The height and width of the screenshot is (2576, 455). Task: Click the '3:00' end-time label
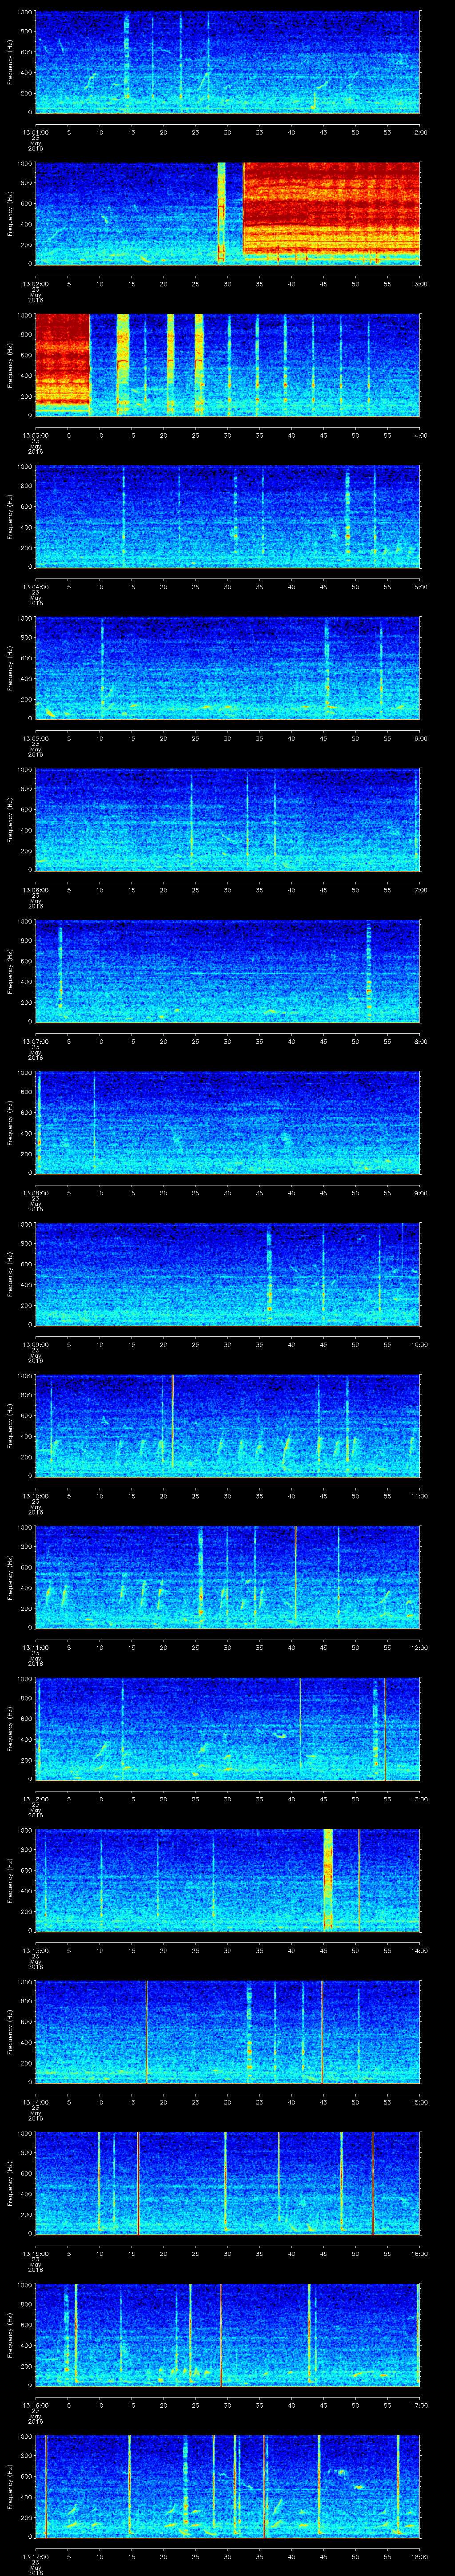coord(420,284)
